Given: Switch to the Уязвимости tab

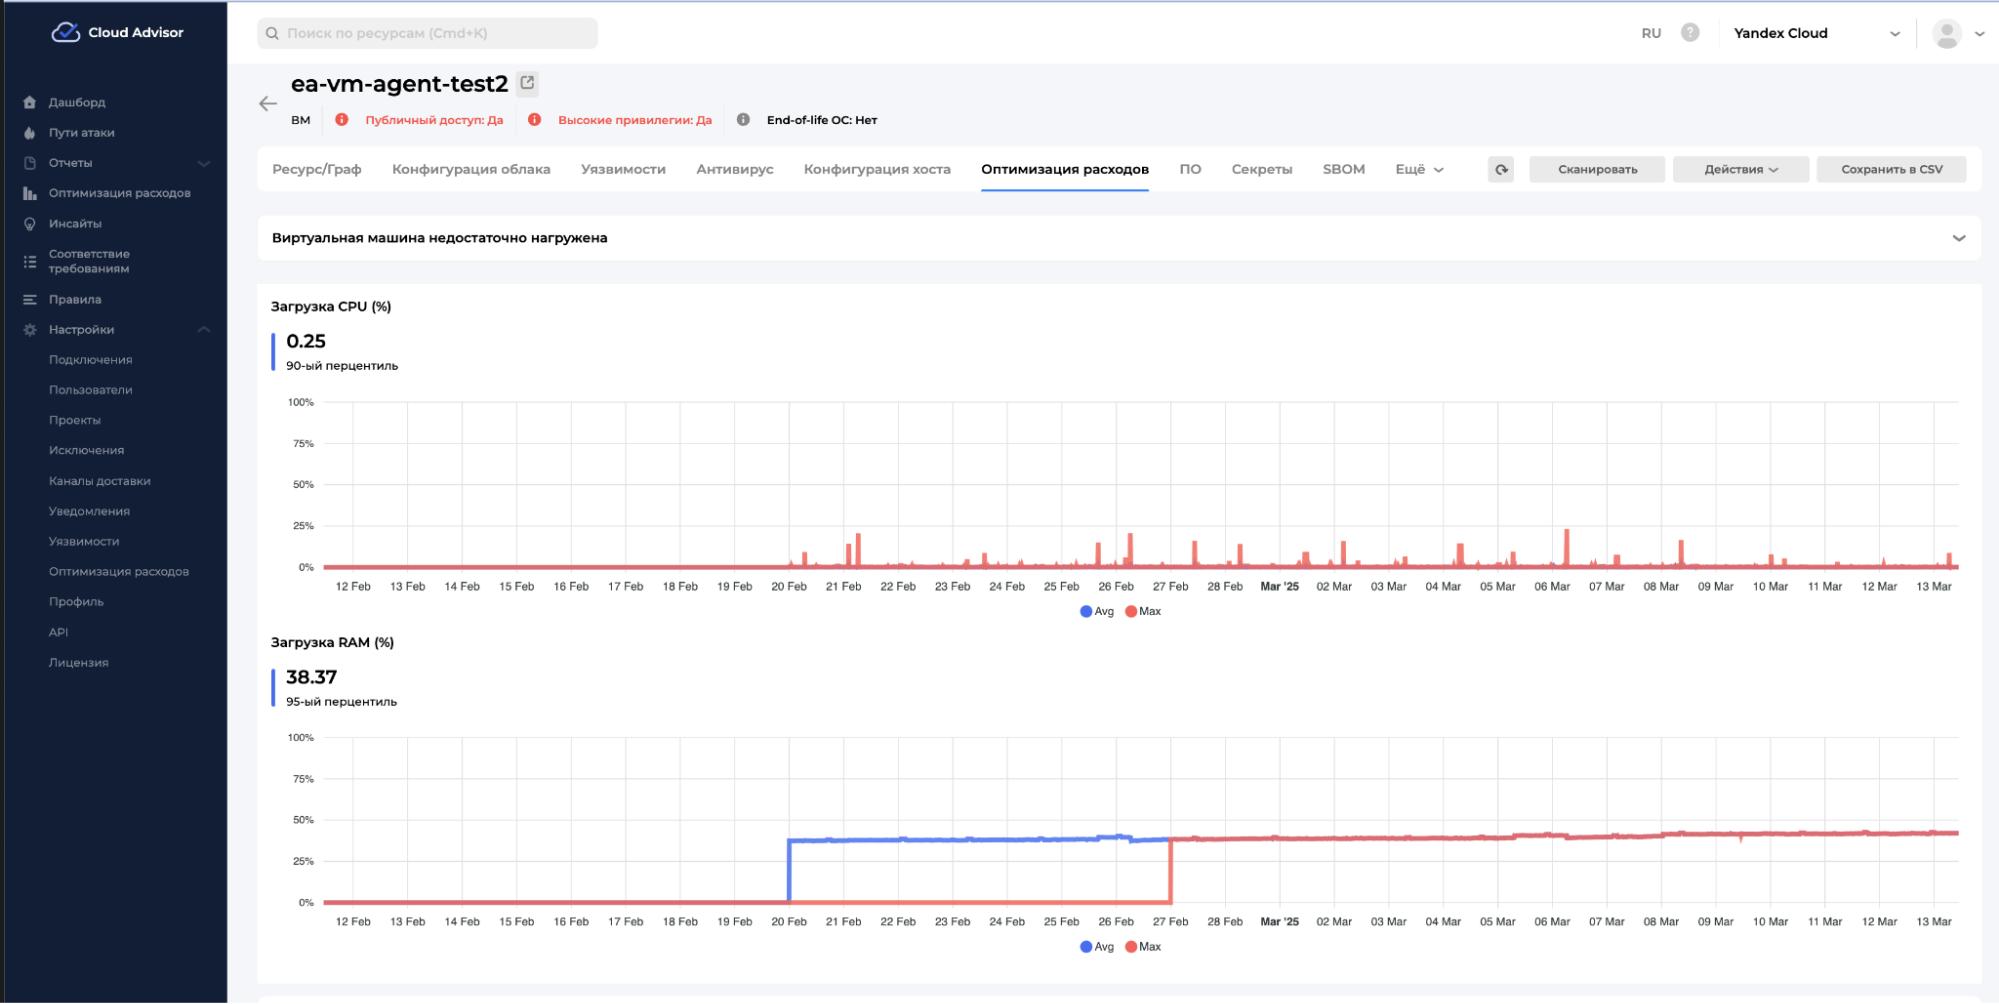Looking at the screenshot, I should 623,169.
